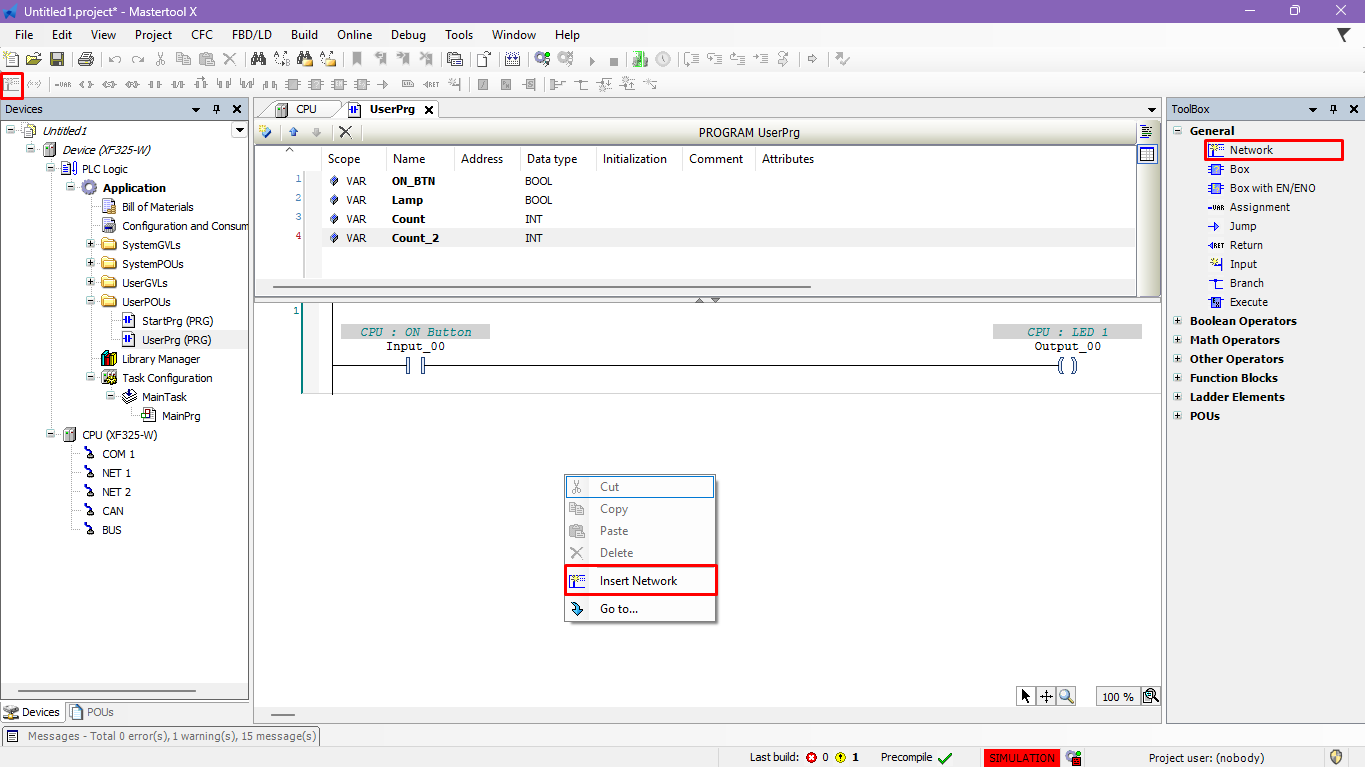Click the 100 % zoom level button
This screenshot has height=767, width=1365.
(1117, 697)
